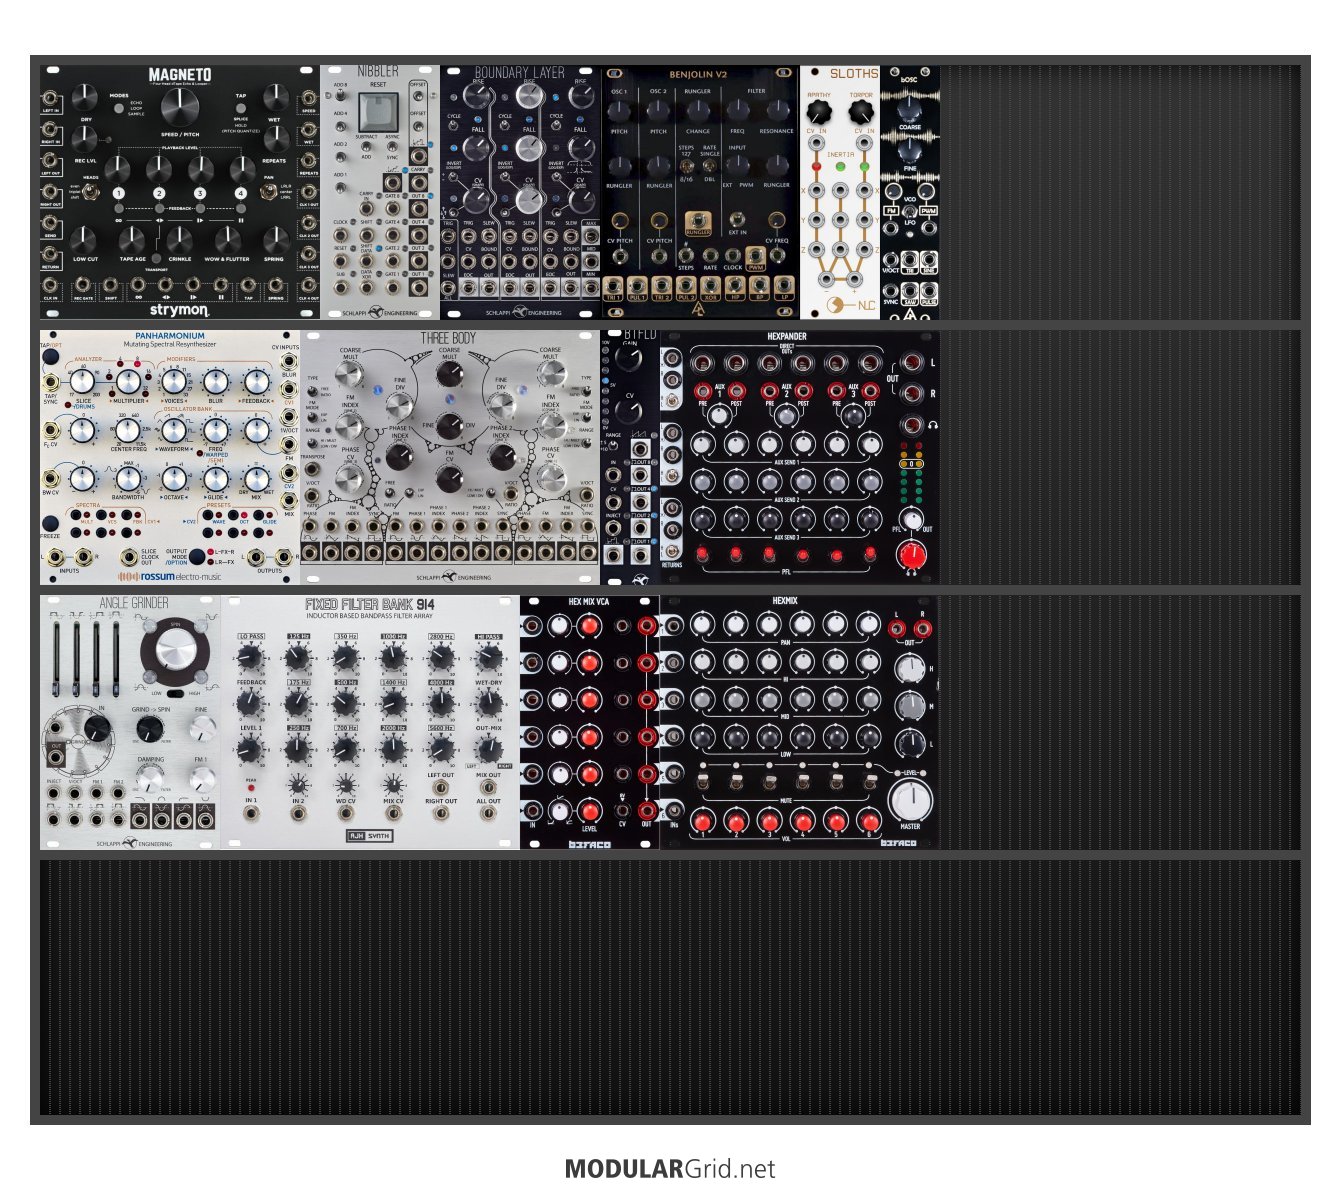Click the Panharmonium BLUR knob

click(x=216, y=381)
